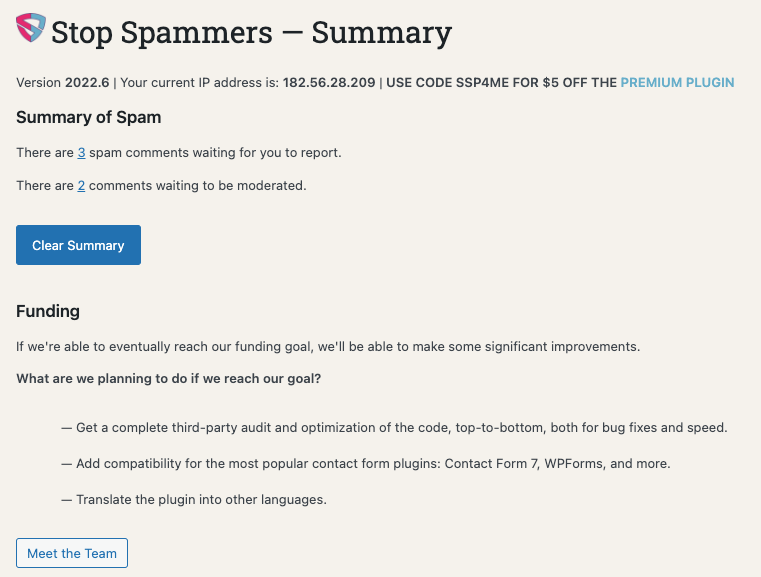Click the bold question about reaching our goal
761x577 pixels.
[x=168, y=379]
